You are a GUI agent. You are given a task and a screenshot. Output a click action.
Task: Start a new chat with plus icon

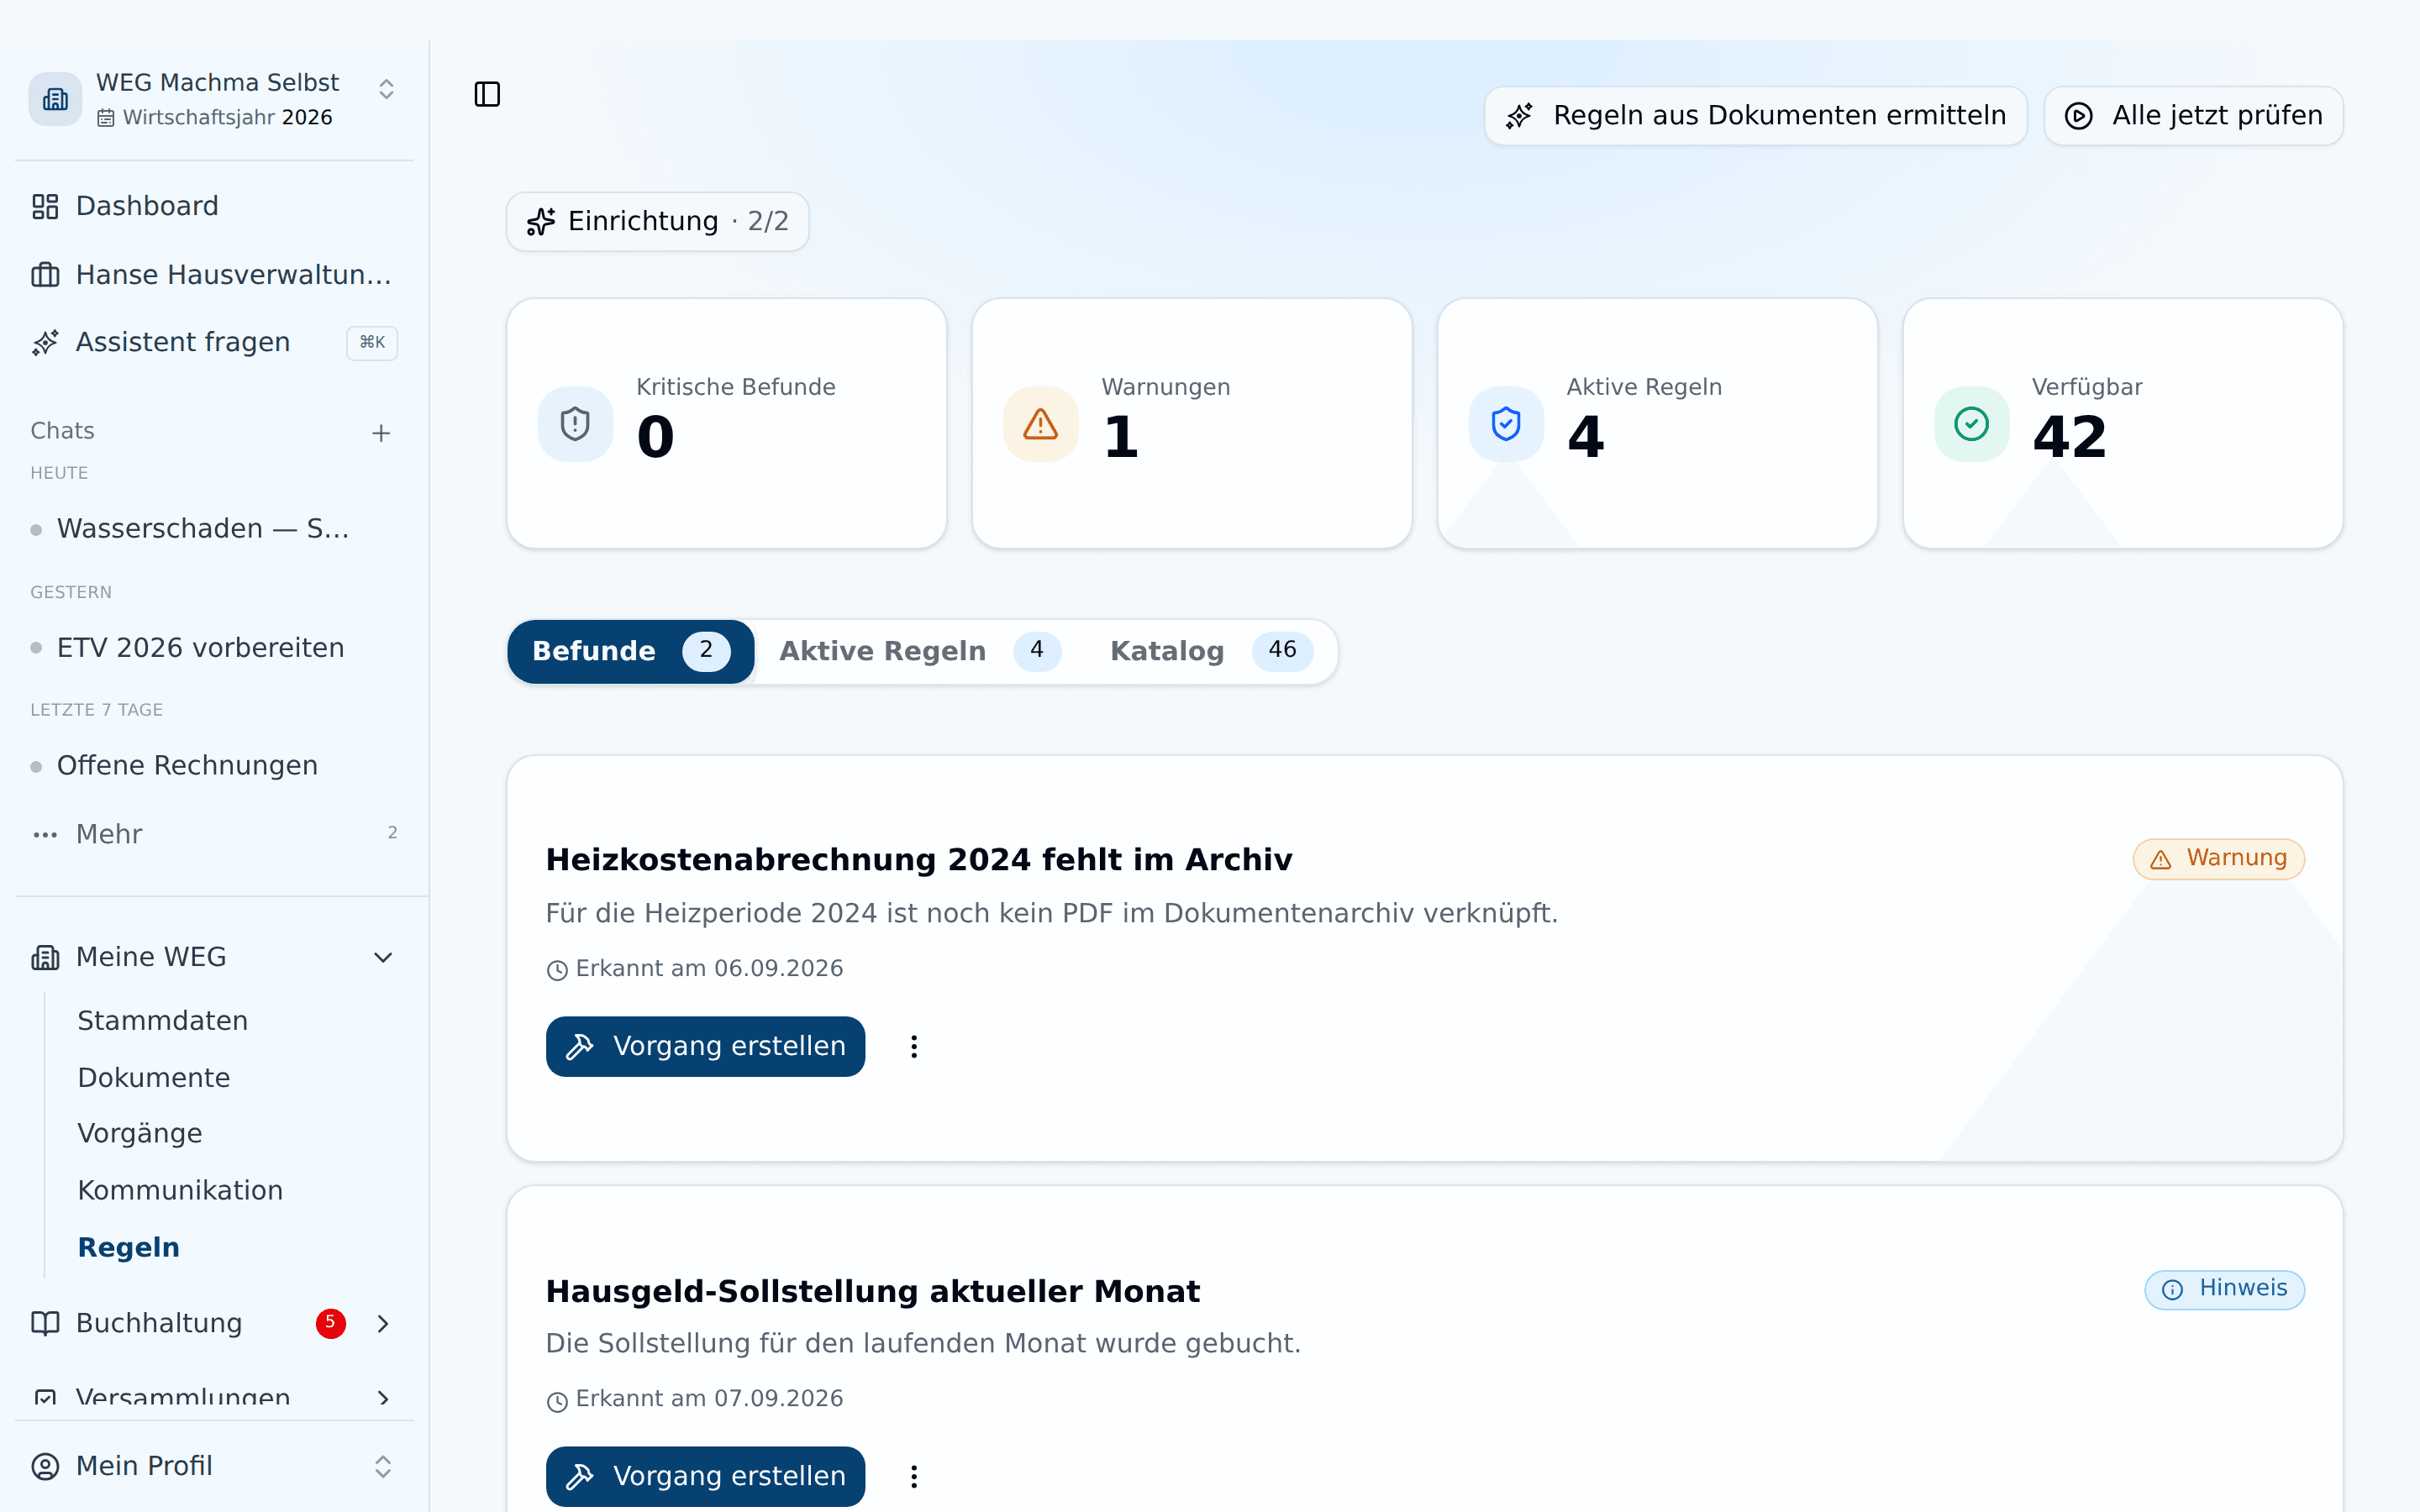click(x=381, y=433)
